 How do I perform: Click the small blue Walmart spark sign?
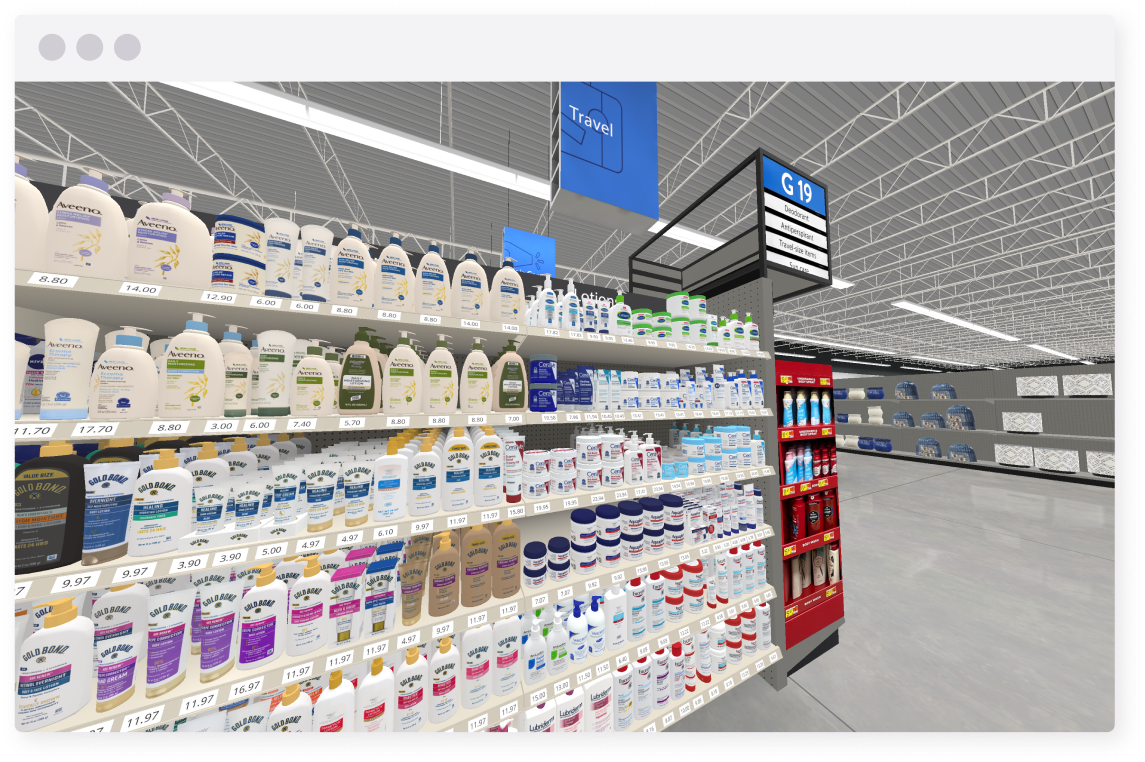click(528, 251)
